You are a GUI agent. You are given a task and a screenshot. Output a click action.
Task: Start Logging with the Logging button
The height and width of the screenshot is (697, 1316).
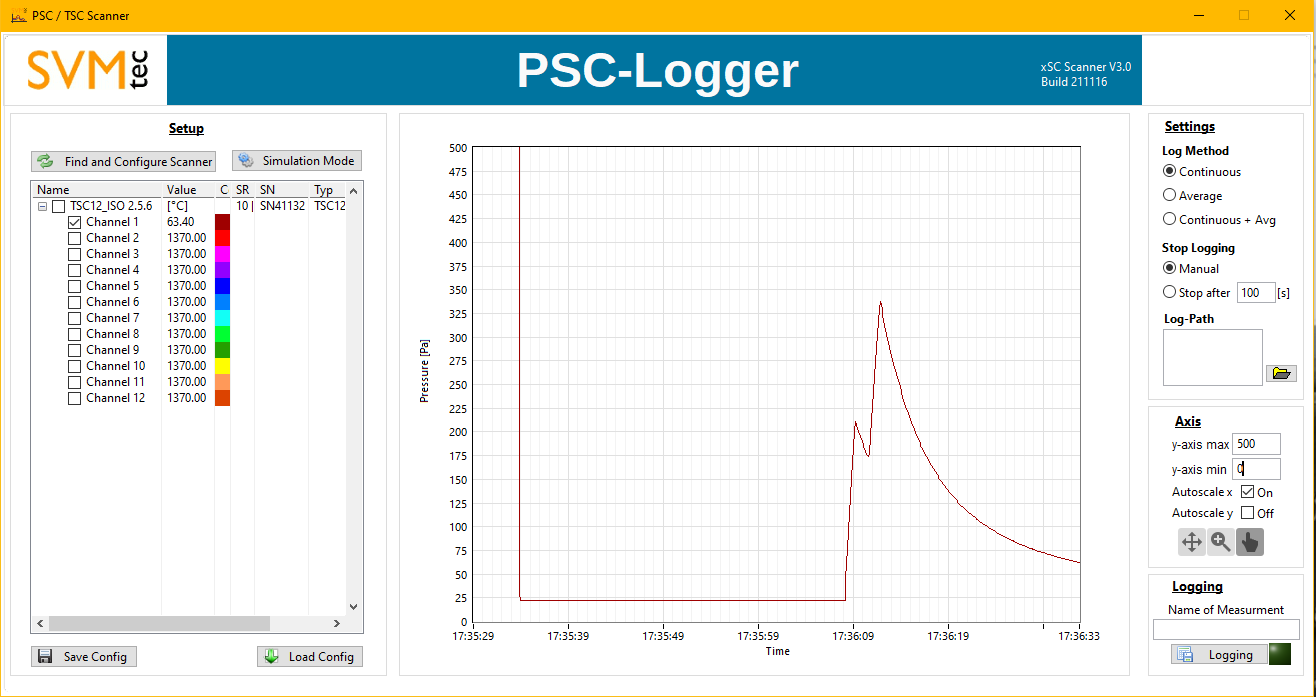pyautogui.click(x=1218, y=655)
